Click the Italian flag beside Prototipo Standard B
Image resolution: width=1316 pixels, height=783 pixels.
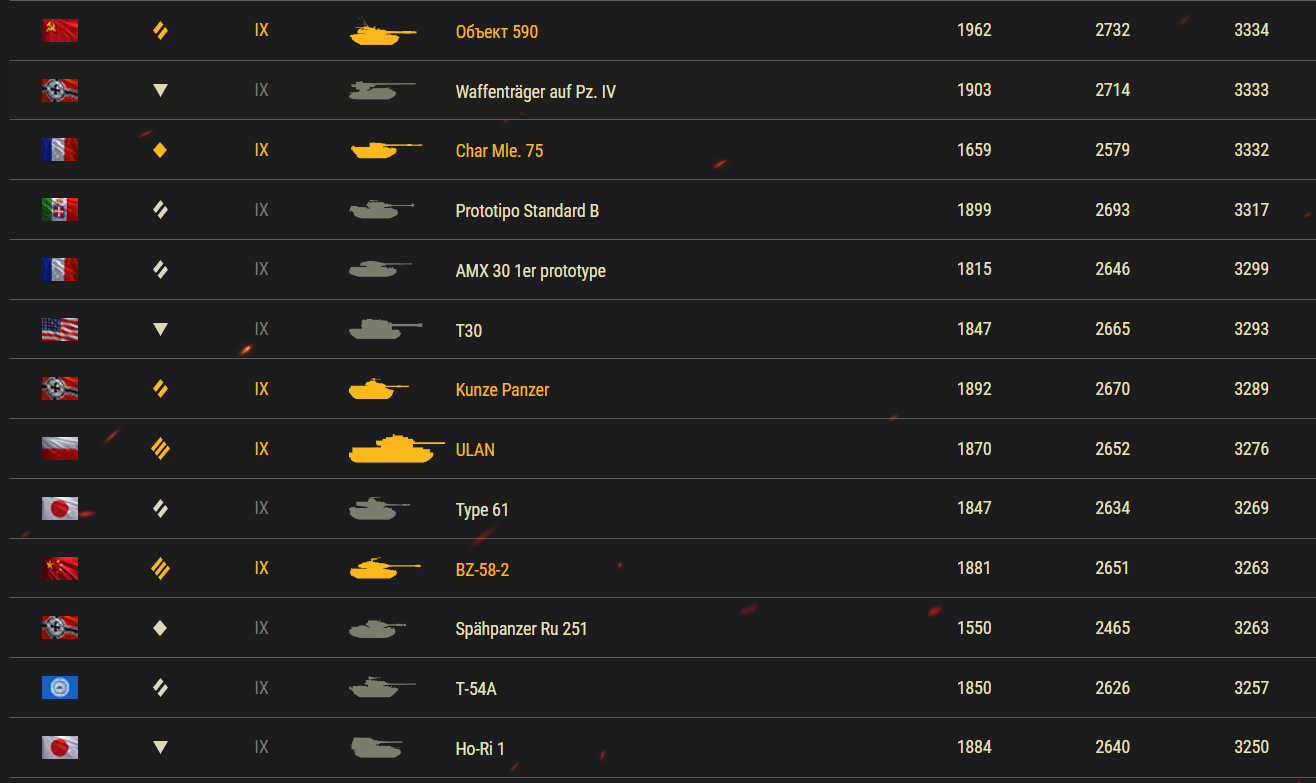(60, 210)
